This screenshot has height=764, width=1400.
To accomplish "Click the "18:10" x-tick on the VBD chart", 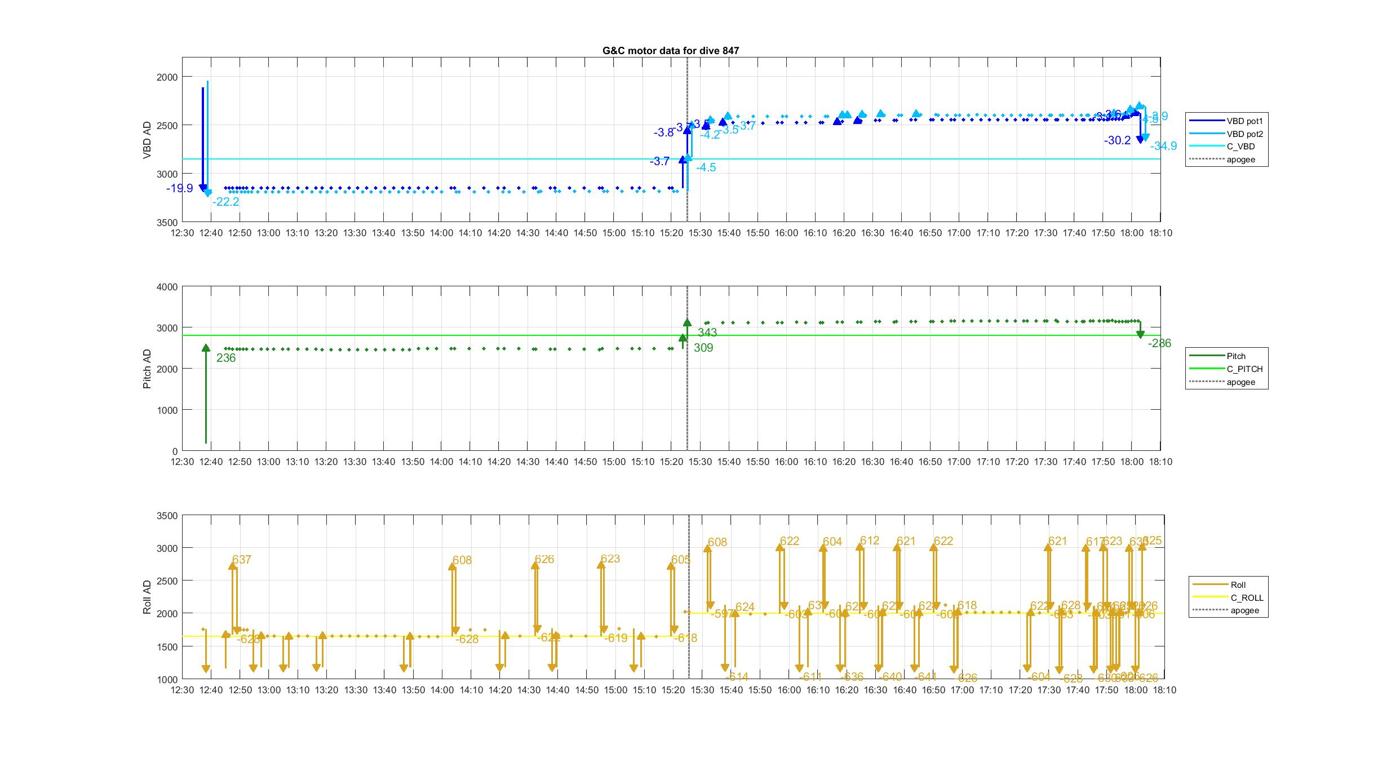I will (1160, 233).
